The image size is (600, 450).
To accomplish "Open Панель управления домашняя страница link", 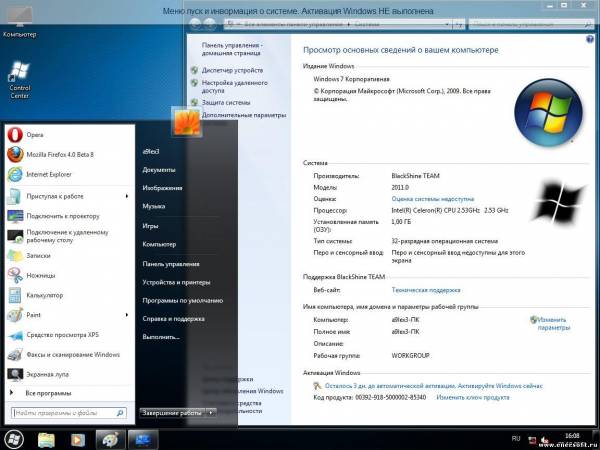I will (x=232, y=49).
